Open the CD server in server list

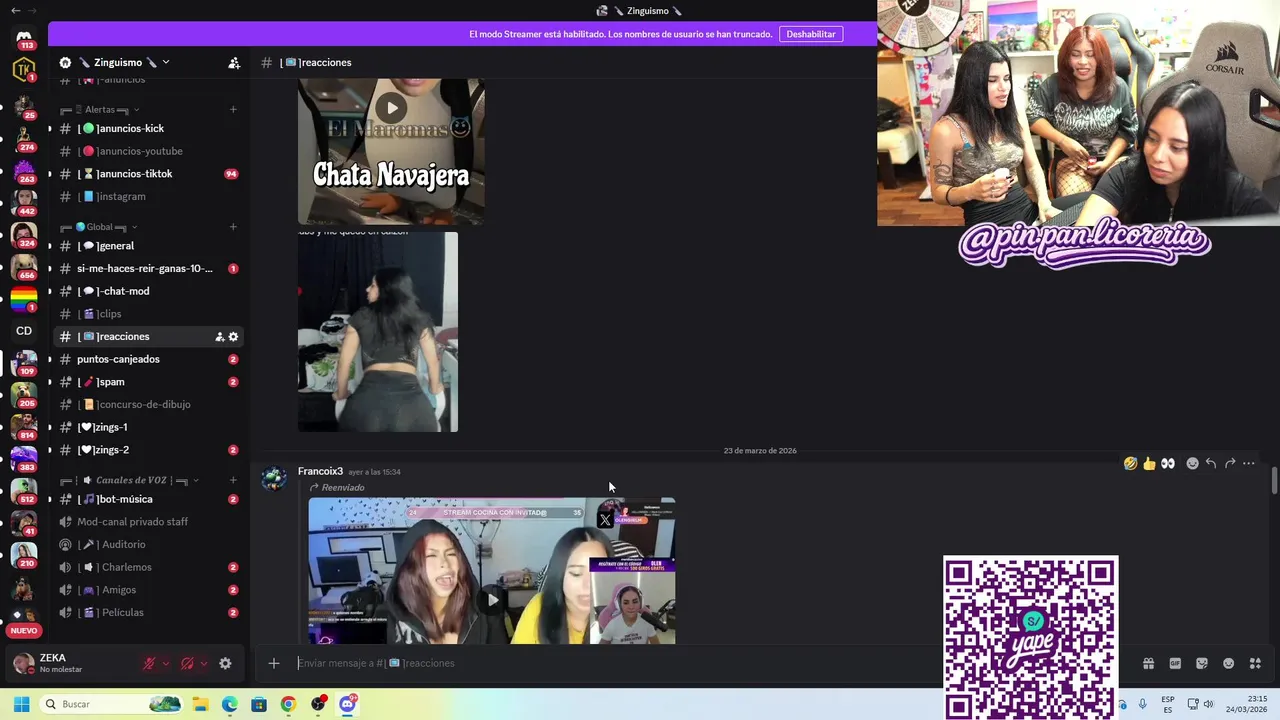click(24, 331)
